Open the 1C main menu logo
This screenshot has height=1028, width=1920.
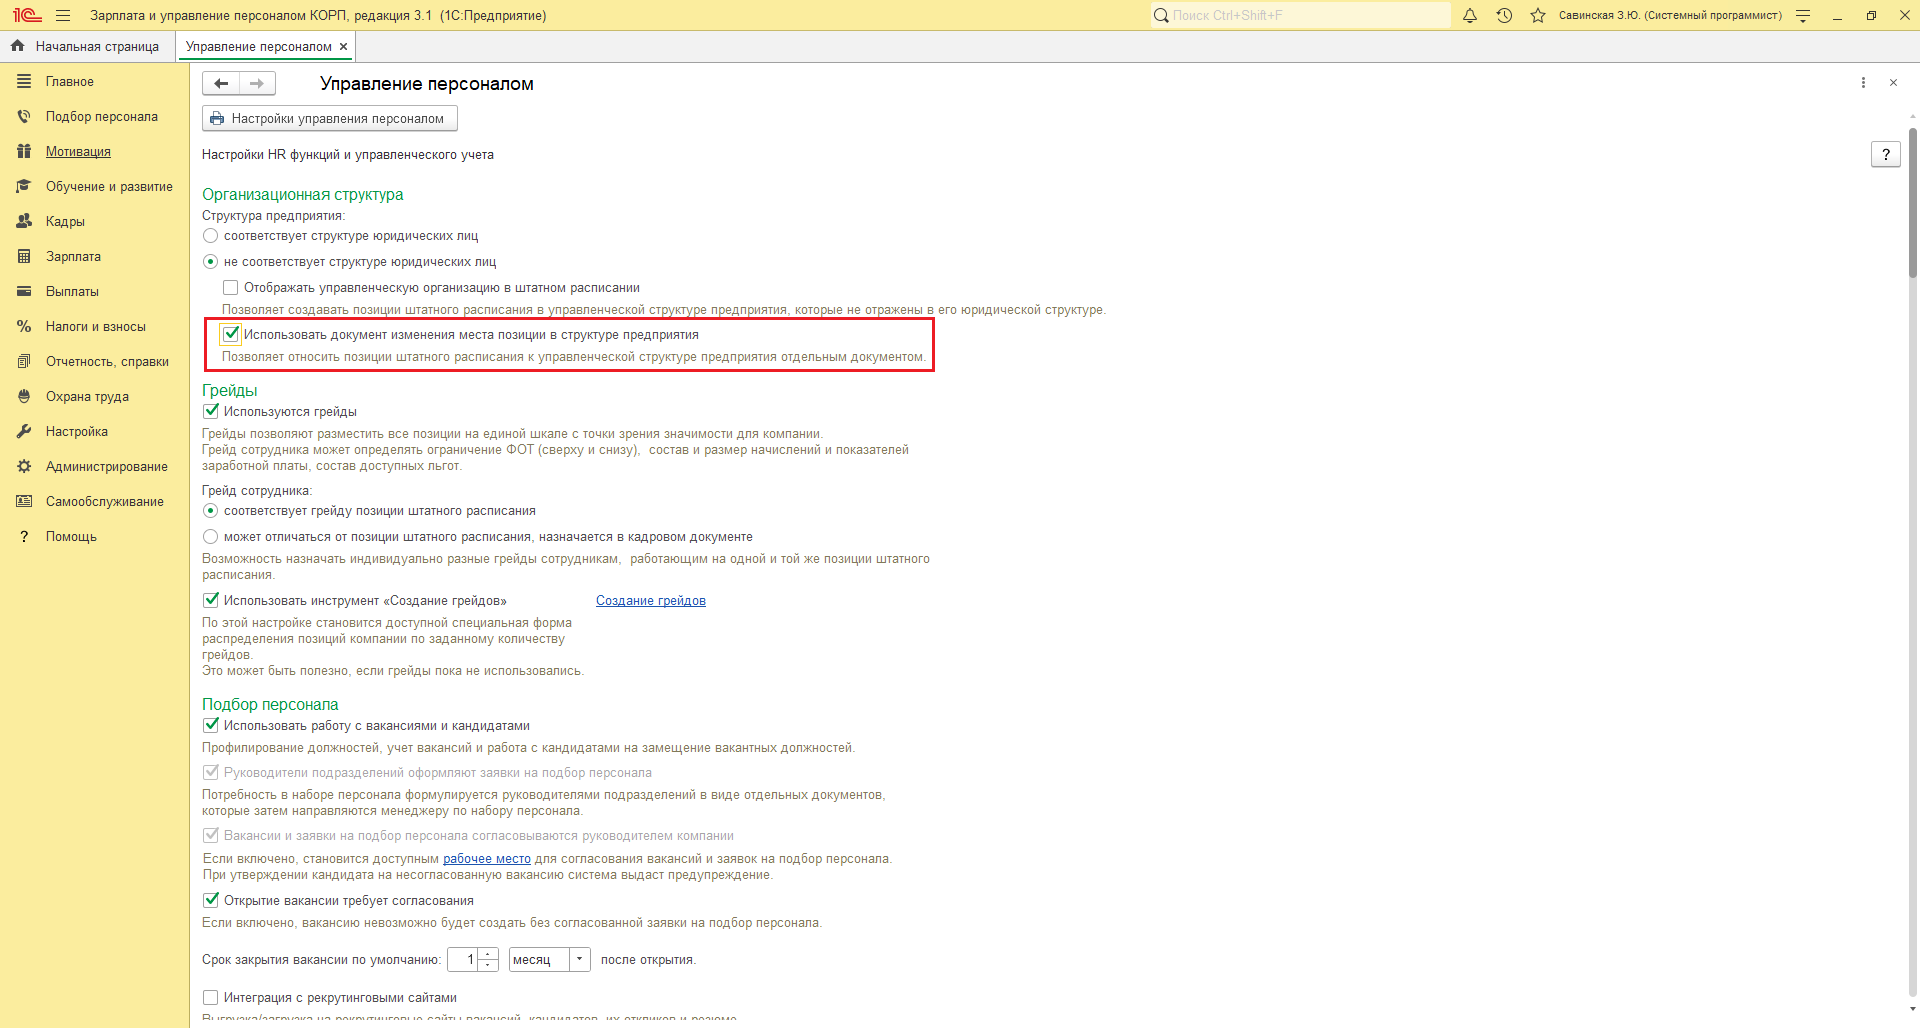coord(27,15)
